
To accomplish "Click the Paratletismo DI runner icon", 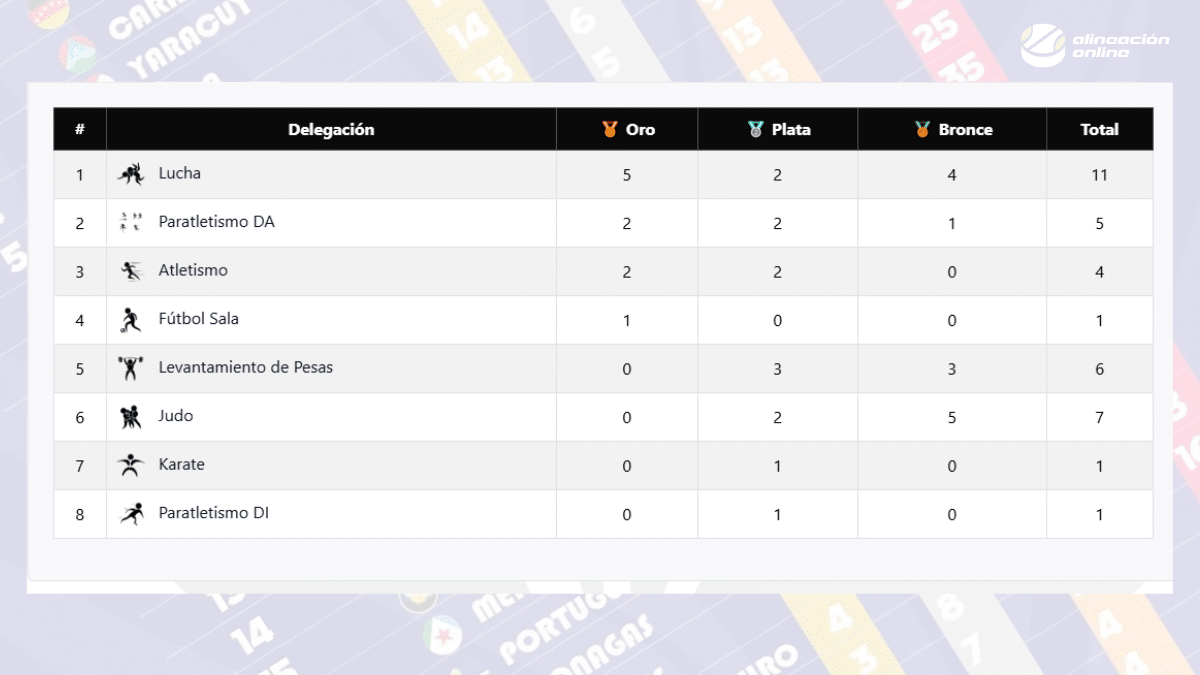I will coord(131,514).
